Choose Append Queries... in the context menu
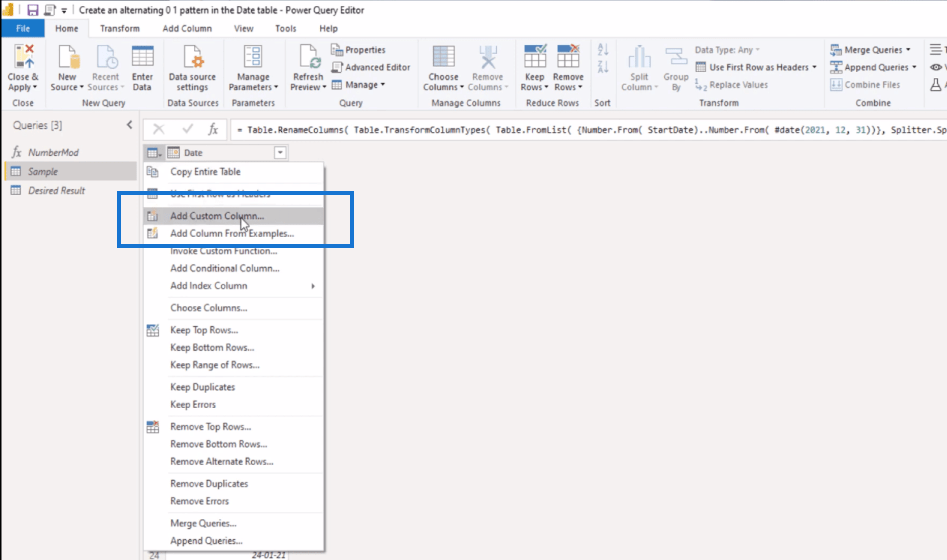947x560 pixels. [234, 541]
